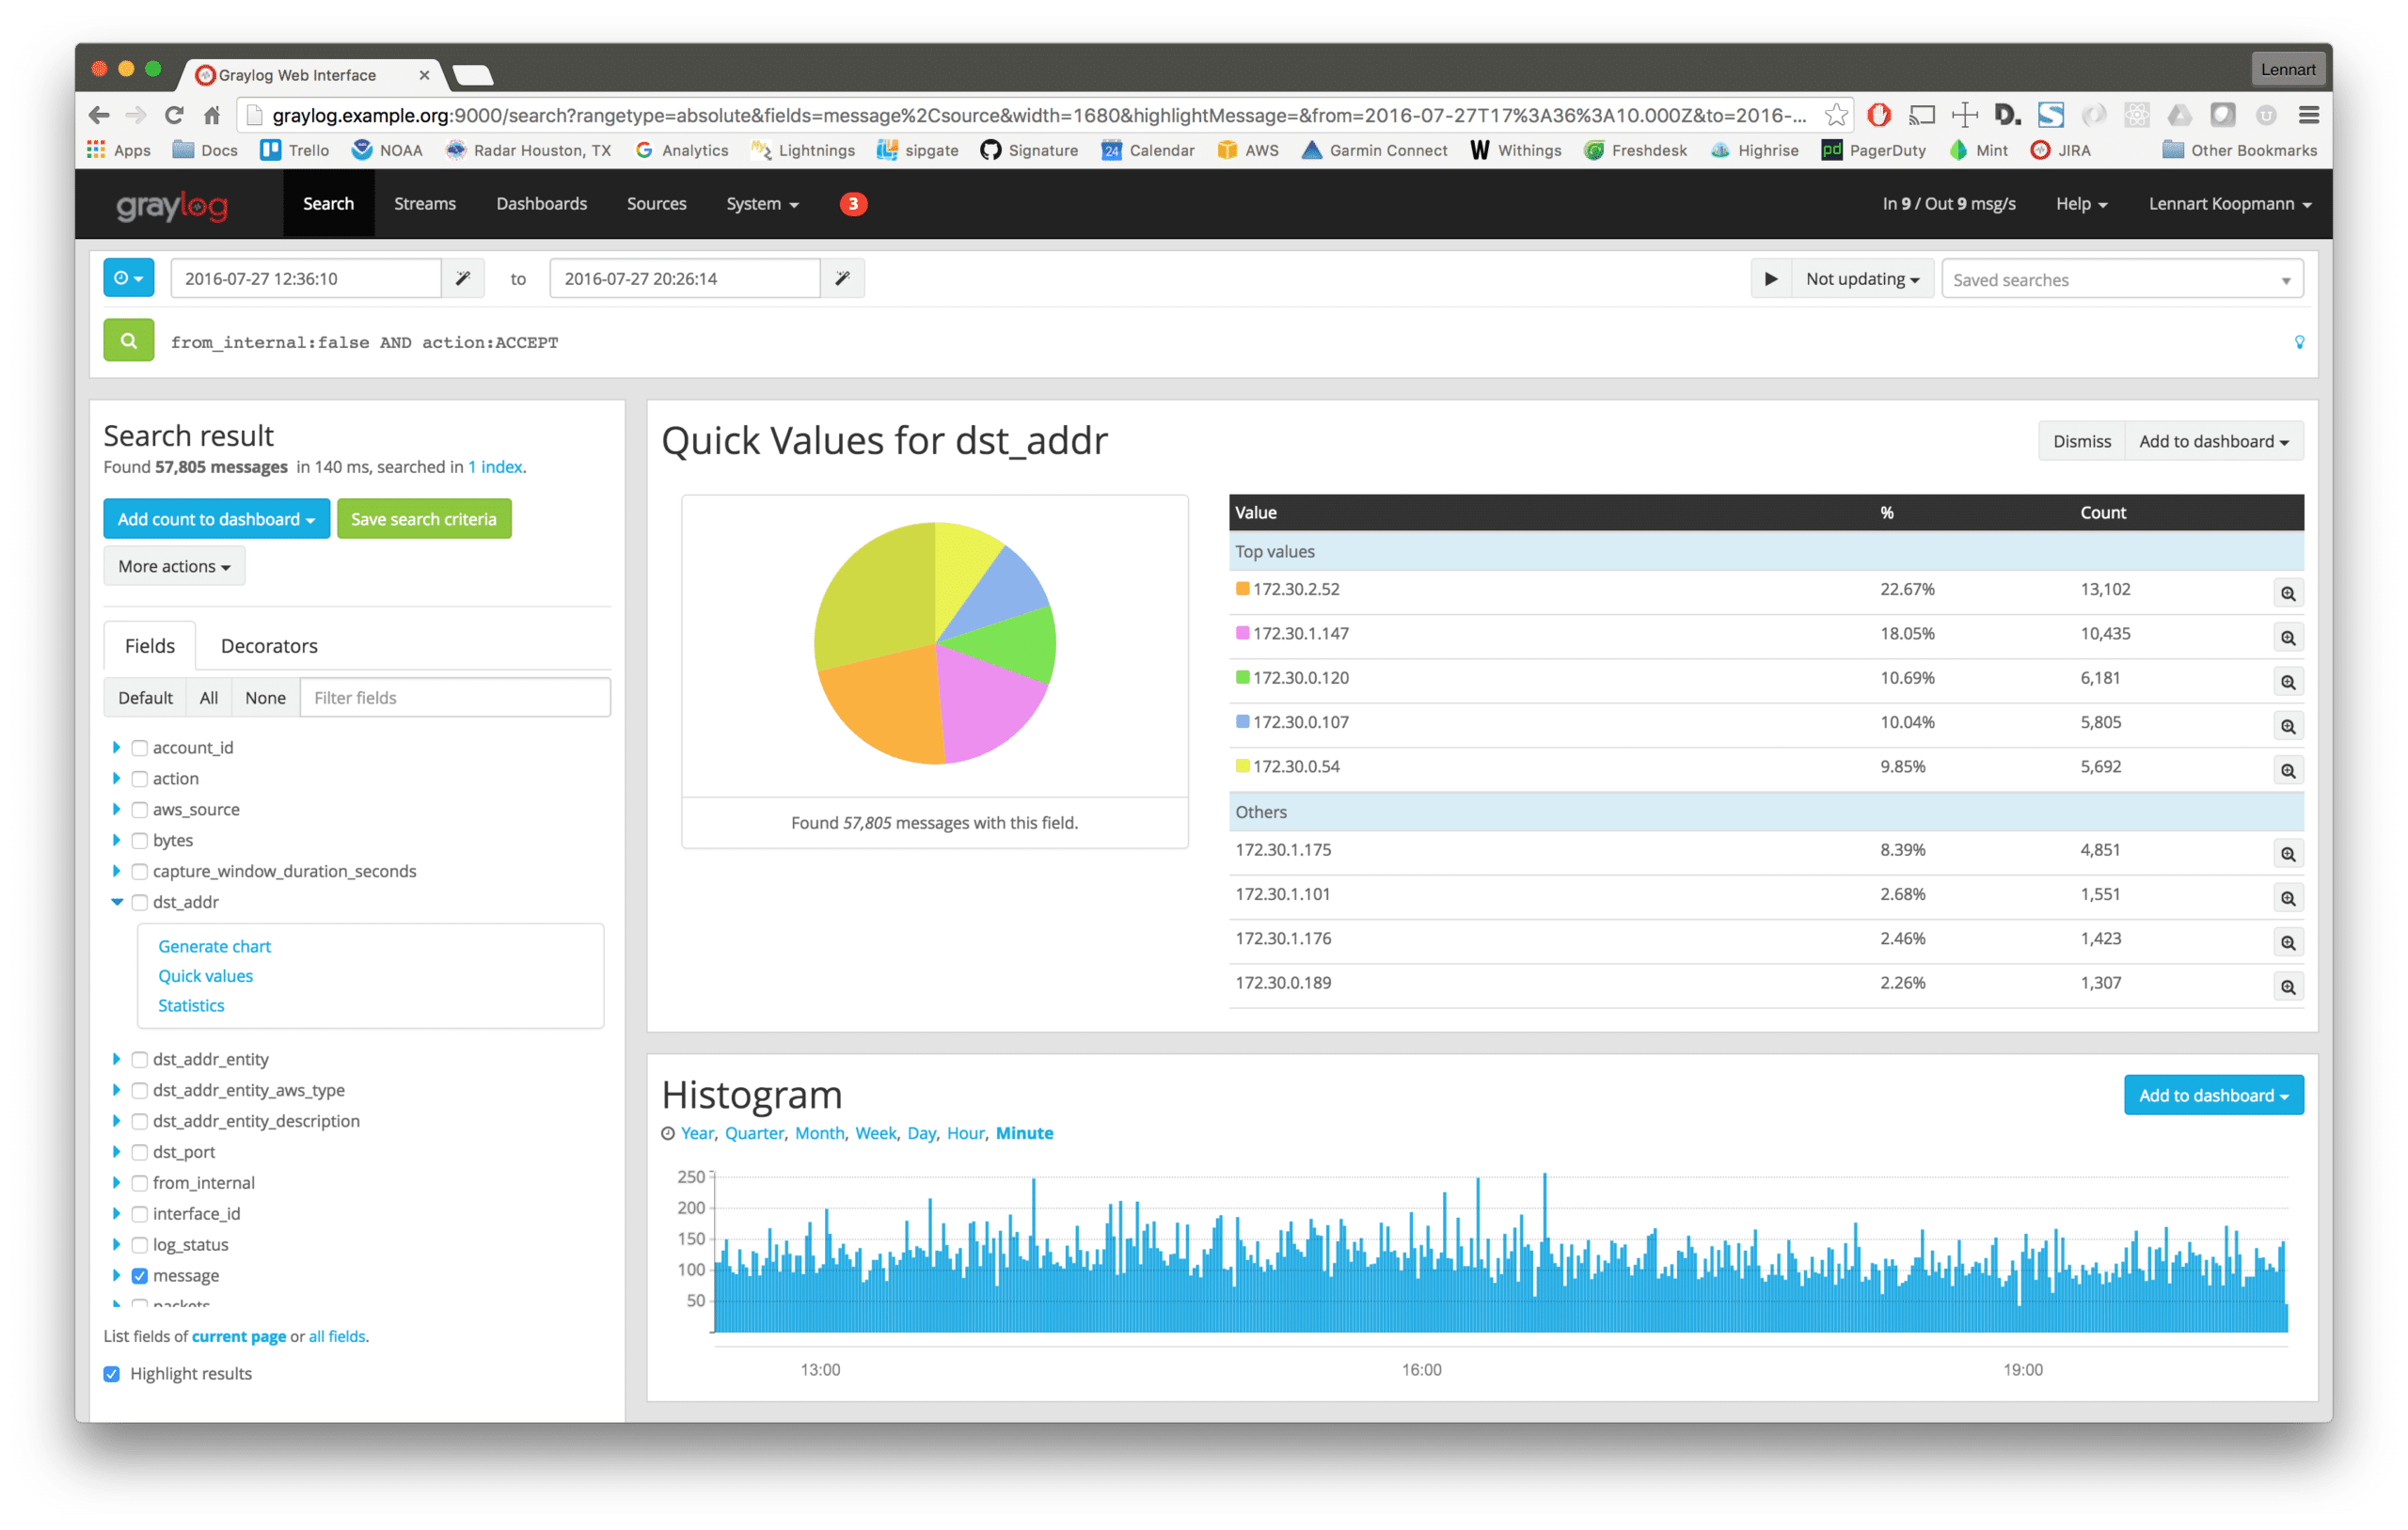This screenshot has width=2408, height=1530.
Task: Expand the capture_window_duration_seconds field
Action: click(116, 871)
